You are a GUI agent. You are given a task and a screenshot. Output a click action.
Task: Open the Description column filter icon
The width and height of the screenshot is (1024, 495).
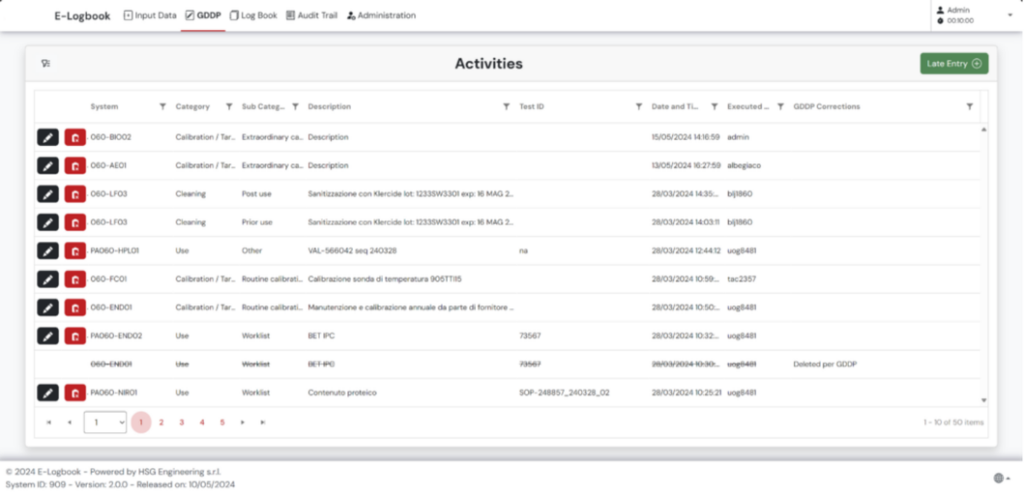(506, 106)
